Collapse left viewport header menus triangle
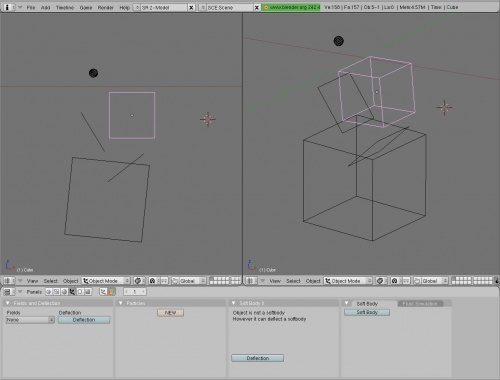This screenshot has height=380, width=500. pyautogui.click(x=20, y=281)
